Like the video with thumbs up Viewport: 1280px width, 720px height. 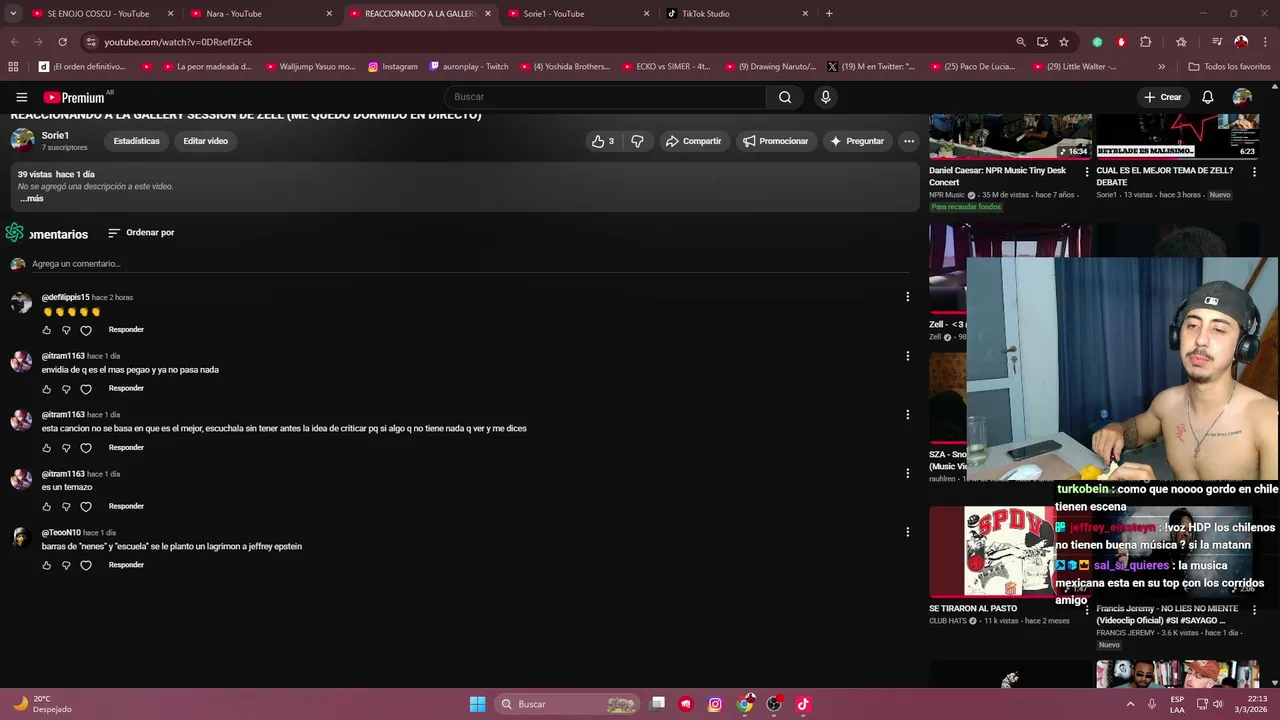[603, 141]
